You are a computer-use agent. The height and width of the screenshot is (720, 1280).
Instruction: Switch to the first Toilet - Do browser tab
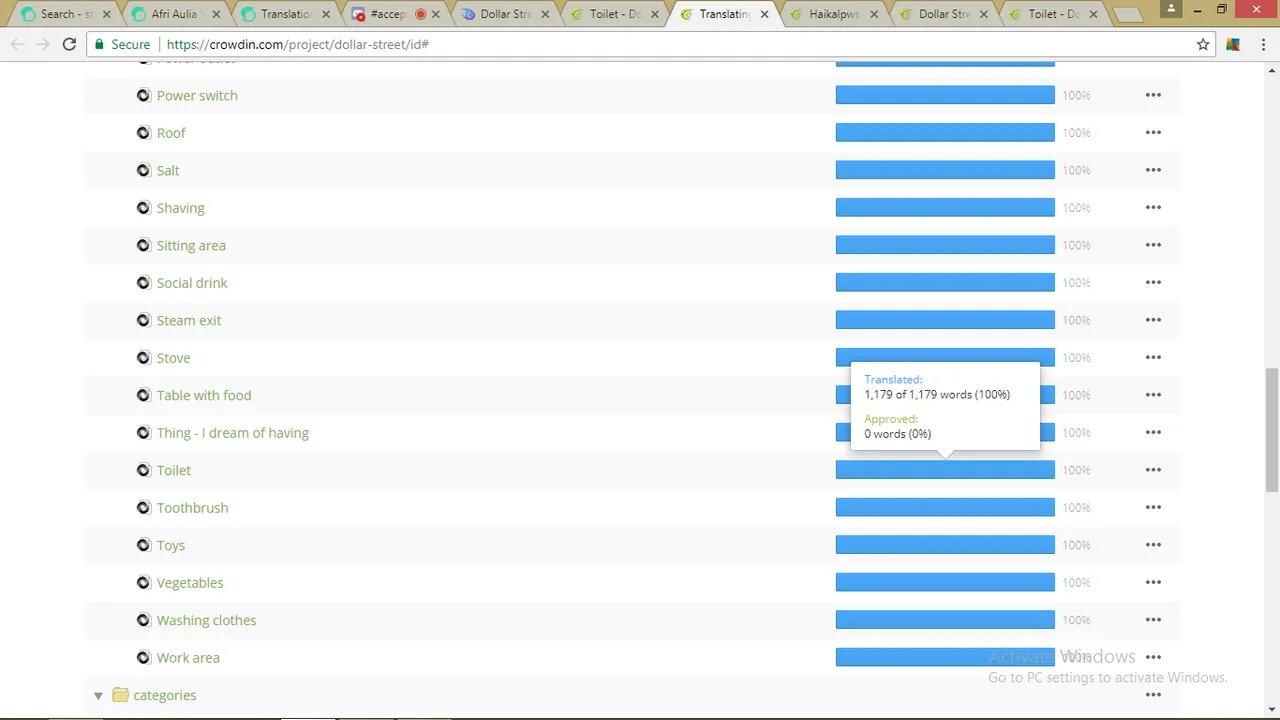click(x=614, y=14)
